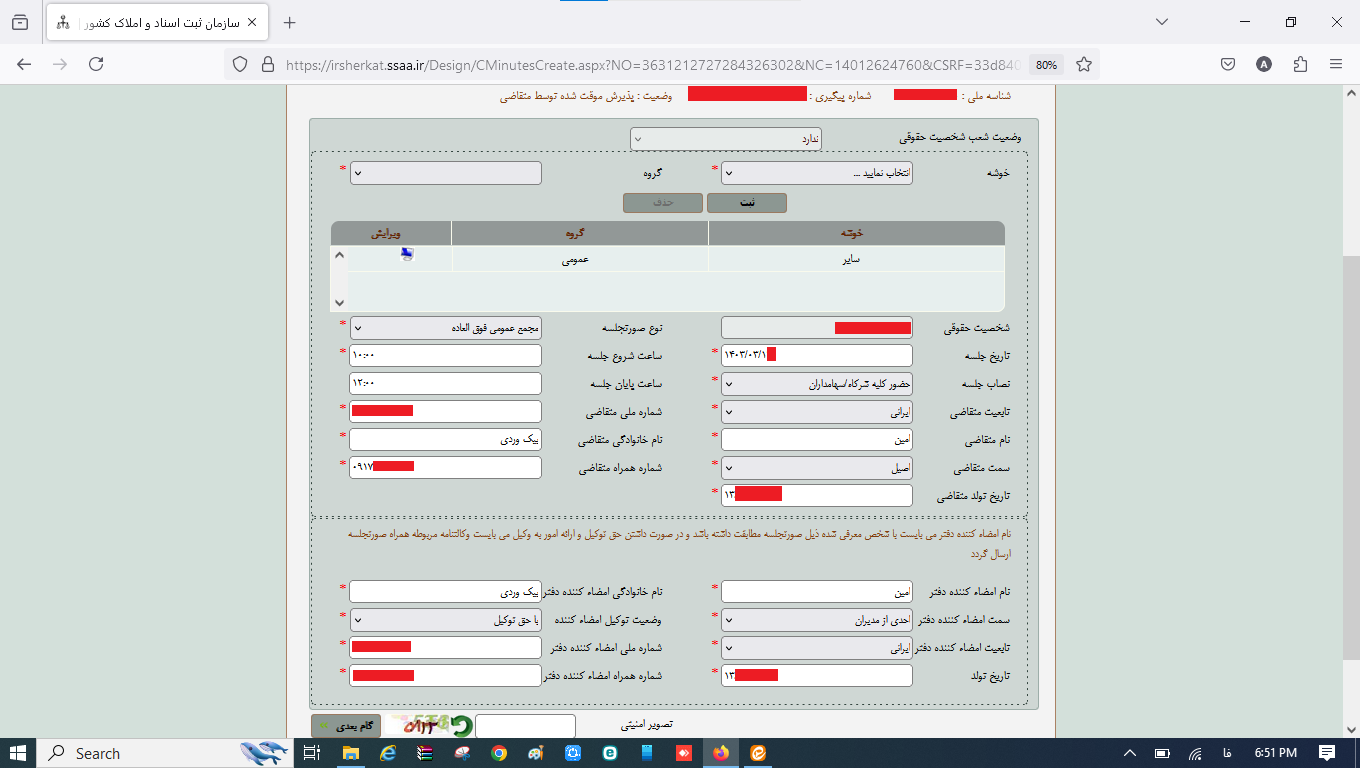
Task: Open the نصاب جلسه dropdown
Action: tap(817, 384)
